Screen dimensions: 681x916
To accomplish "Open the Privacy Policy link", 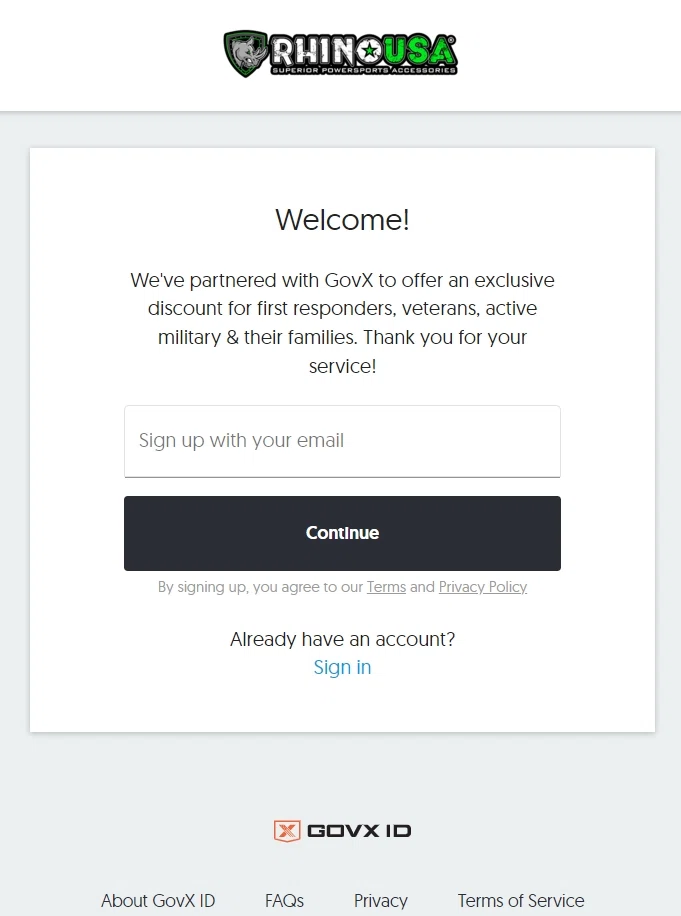I will (483, 587).
